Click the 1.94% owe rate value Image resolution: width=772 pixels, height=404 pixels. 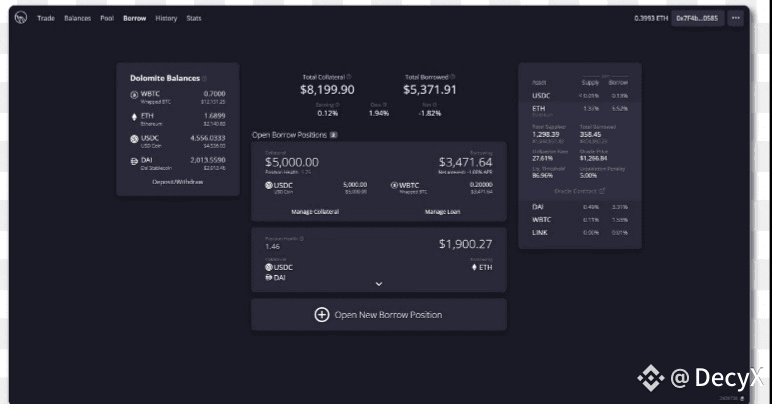point(379,113)
